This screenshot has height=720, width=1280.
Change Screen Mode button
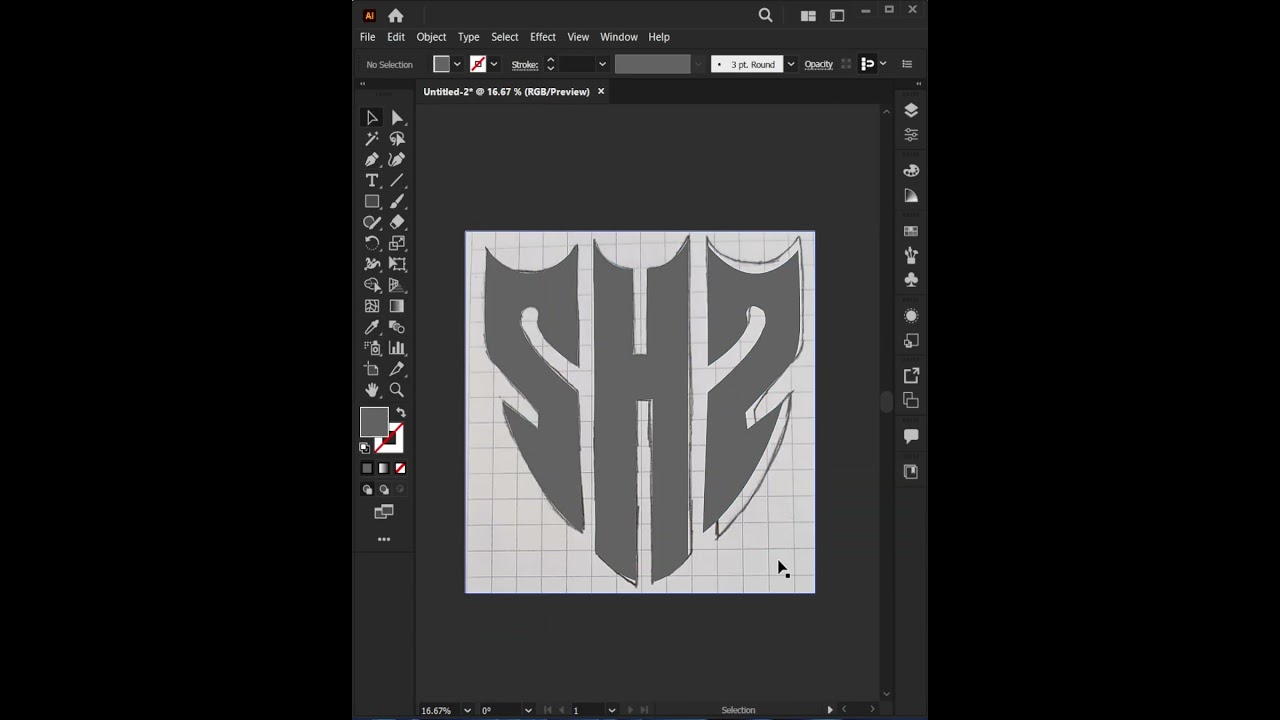pos(384,512)
